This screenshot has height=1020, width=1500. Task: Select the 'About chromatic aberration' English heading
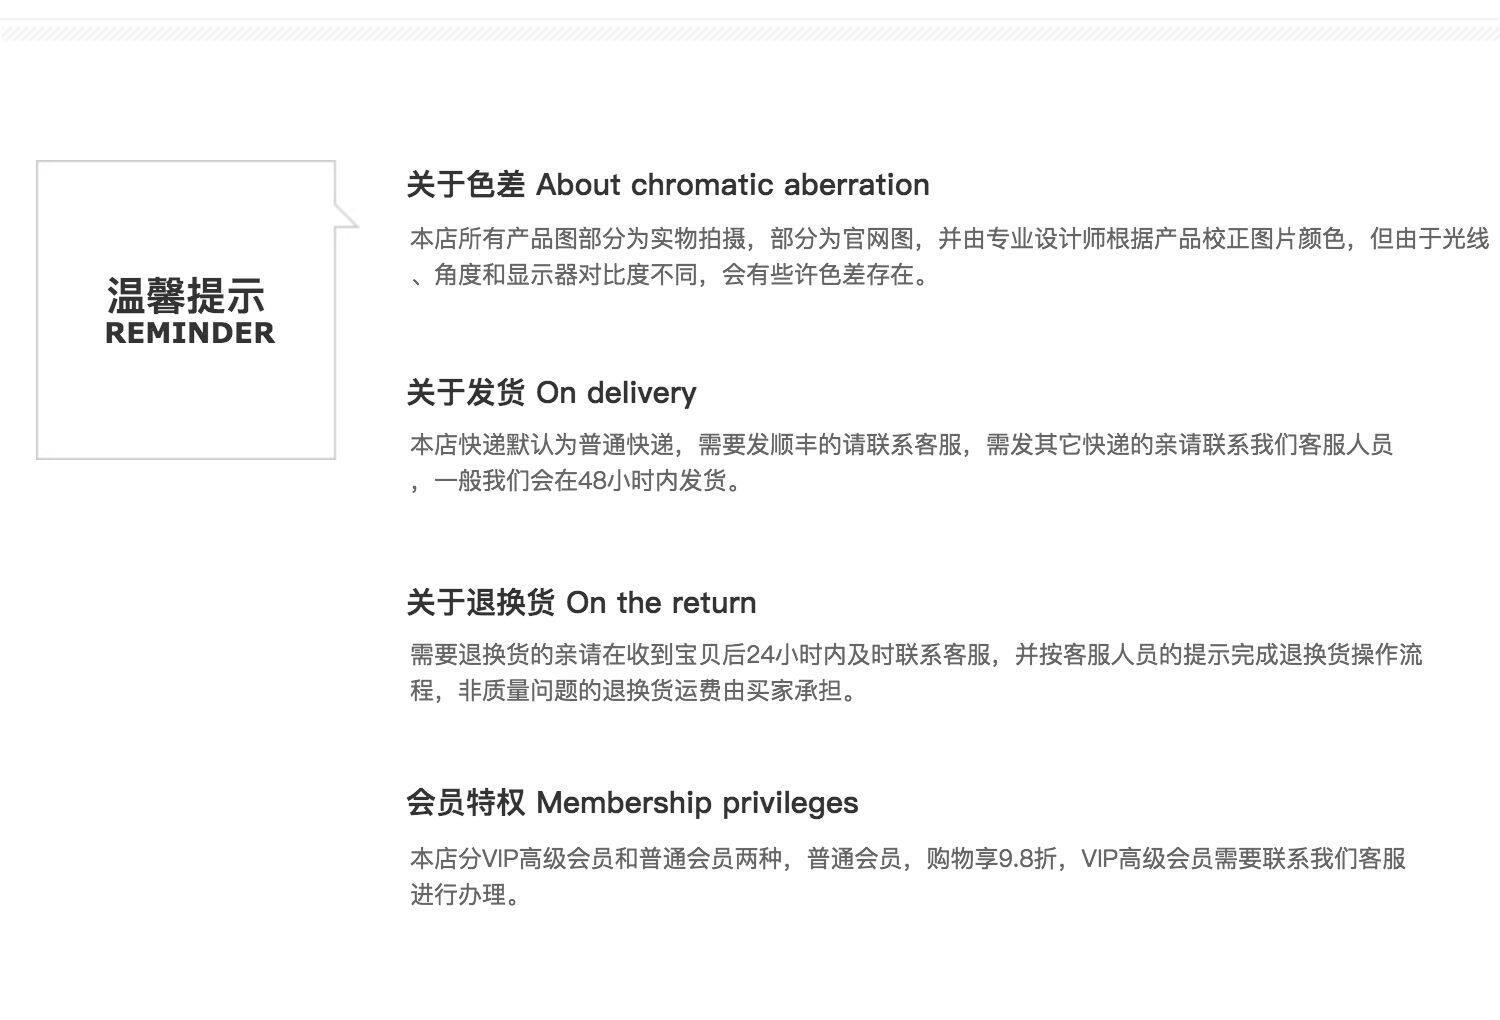[732, 185]
